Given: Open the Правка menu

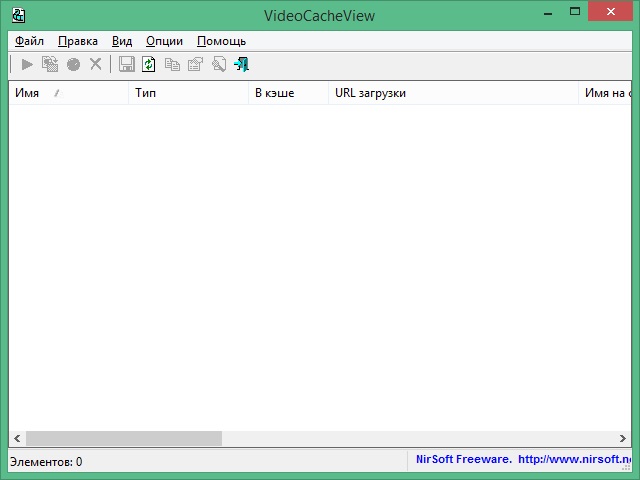Looking at the screenshot, I should pyautogui.click(x=78, y=41).
